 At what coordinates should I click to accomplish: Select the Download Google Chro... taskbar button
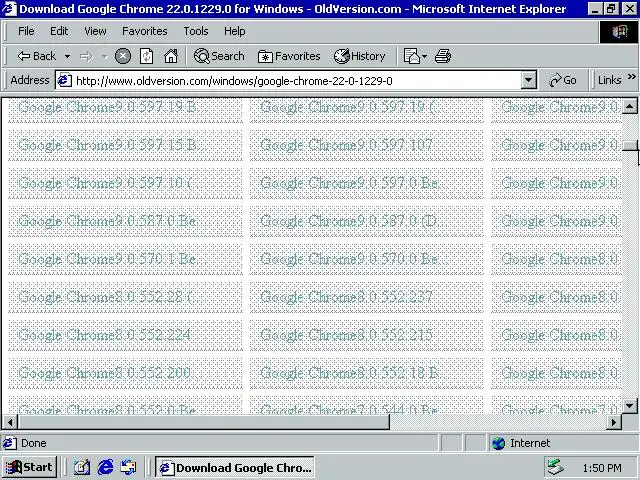coord(235,467)
